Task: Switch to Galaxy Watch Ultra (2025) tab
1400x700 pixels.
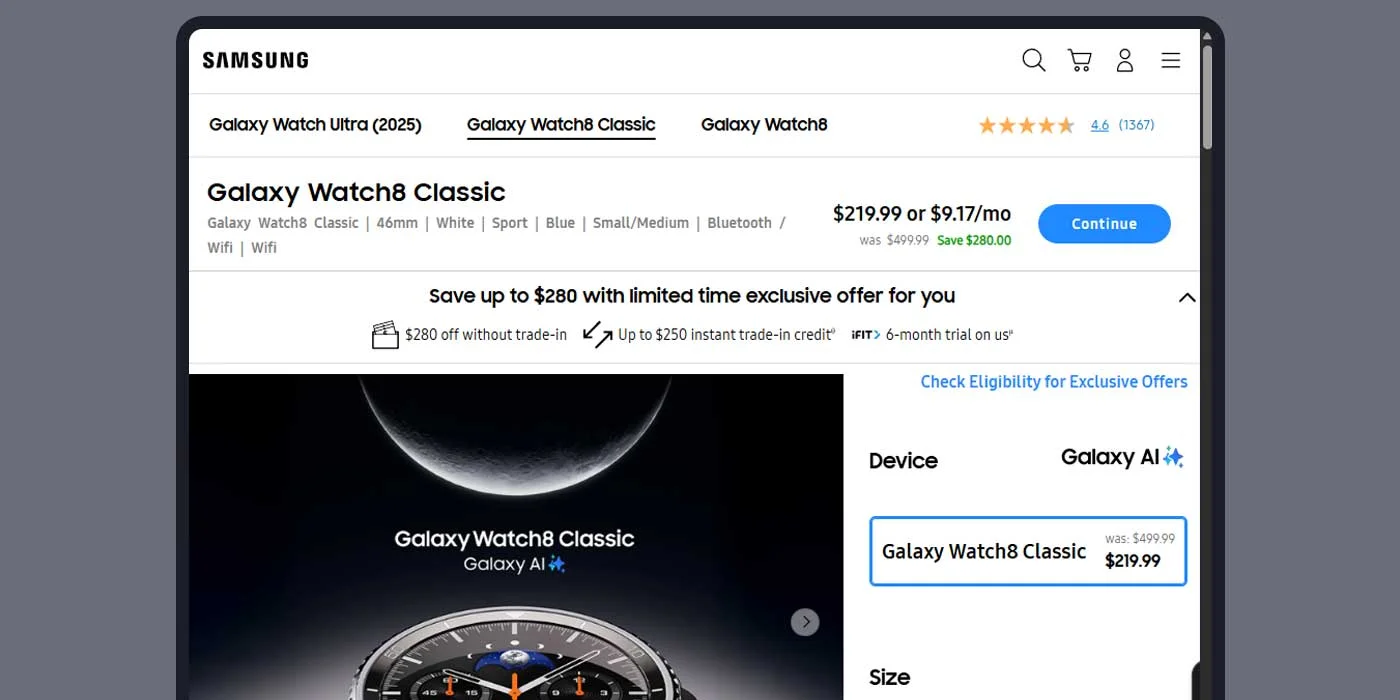Action: [x=315, y=125]
